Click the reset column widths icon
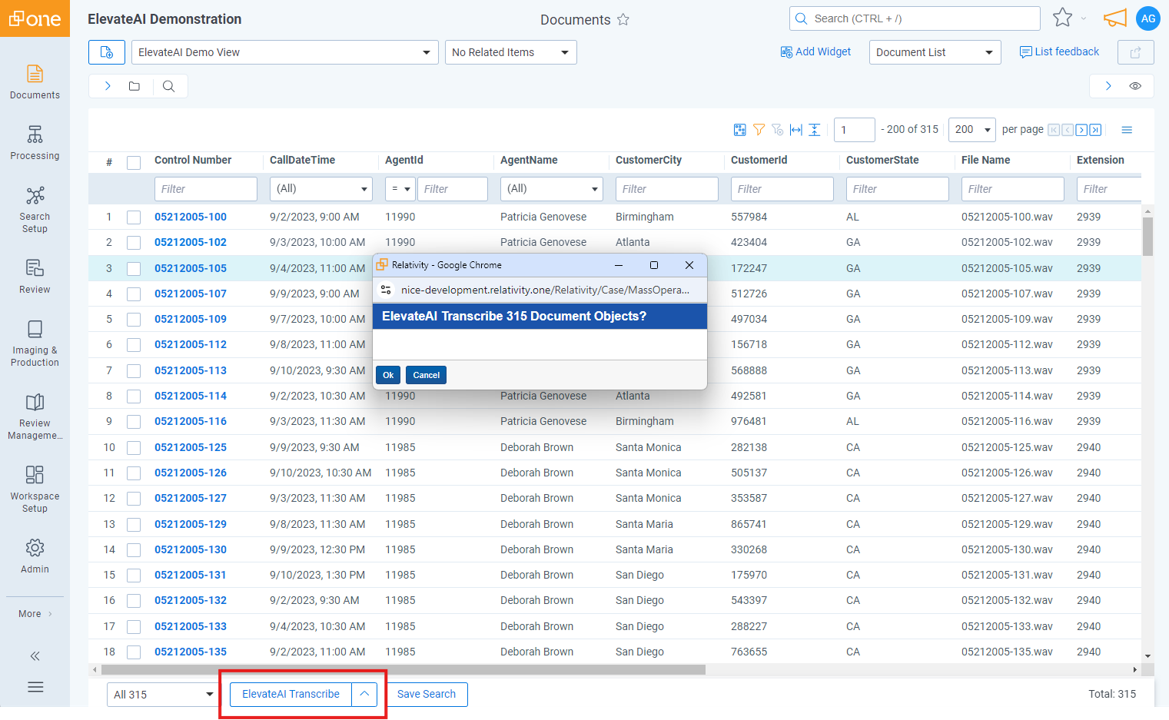 [x=796, y=130]
